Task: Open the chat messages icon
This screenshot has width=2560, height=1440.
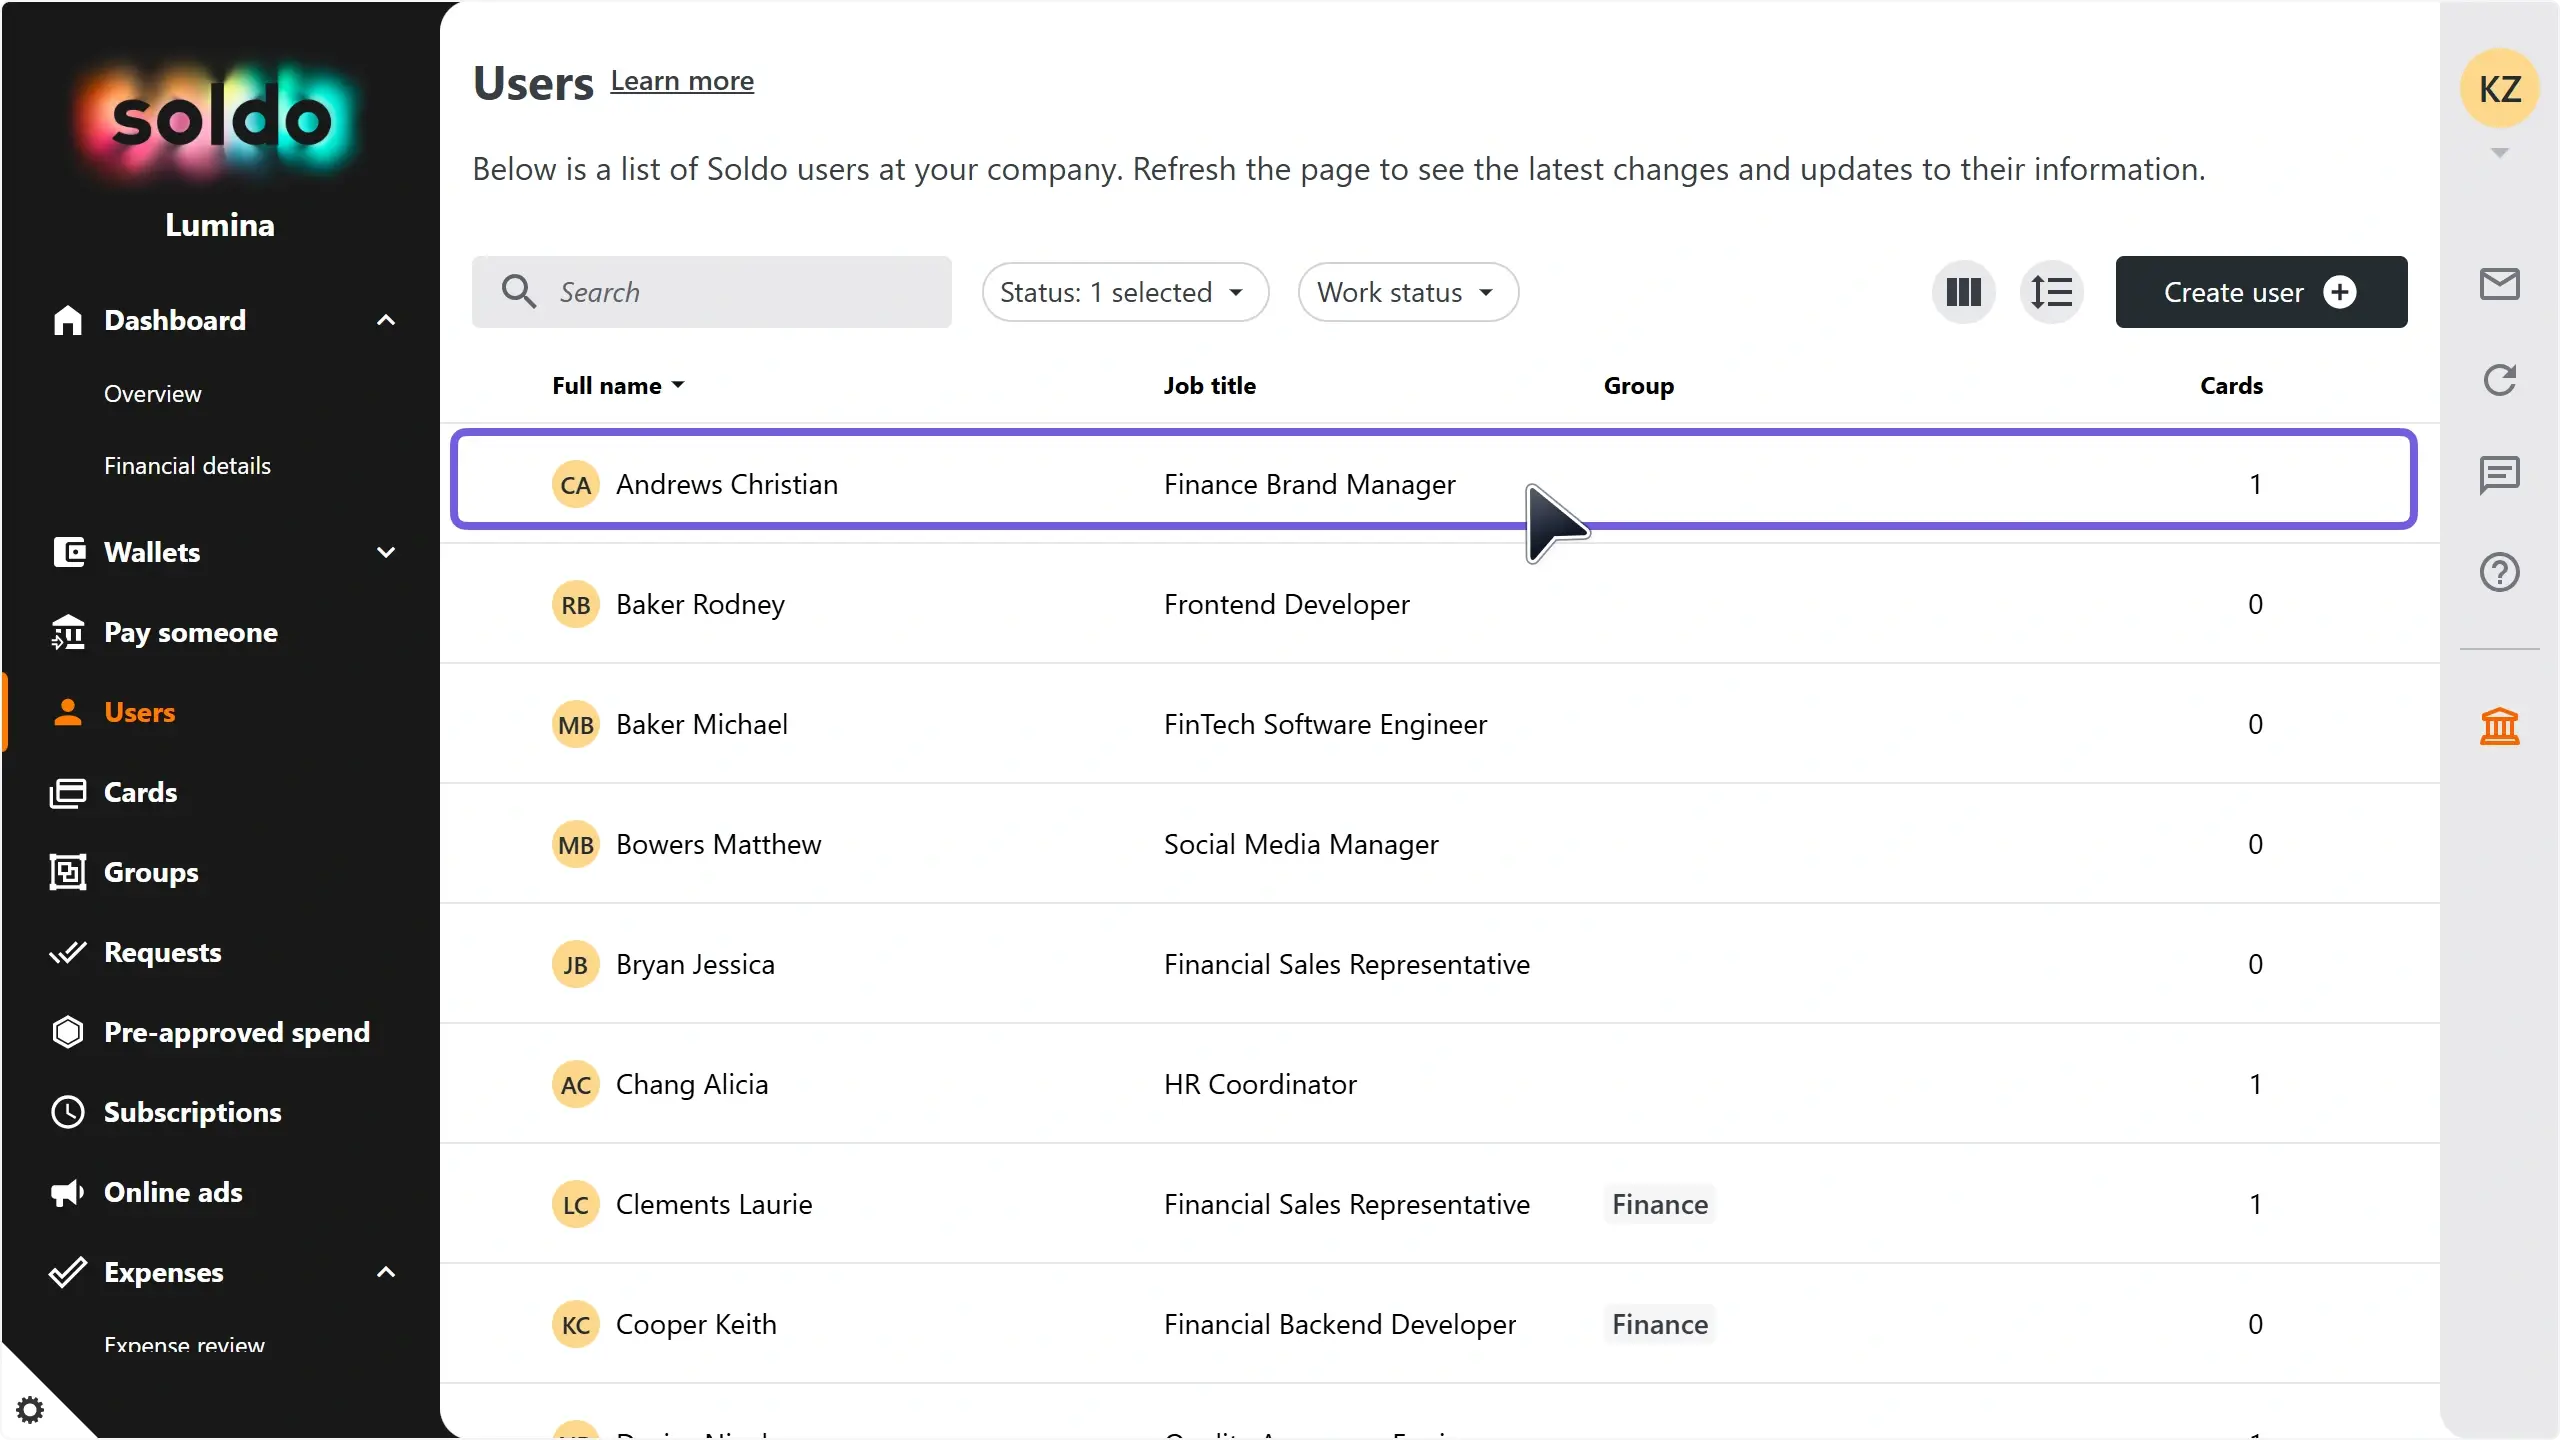Action: [x=2499, y=475]
